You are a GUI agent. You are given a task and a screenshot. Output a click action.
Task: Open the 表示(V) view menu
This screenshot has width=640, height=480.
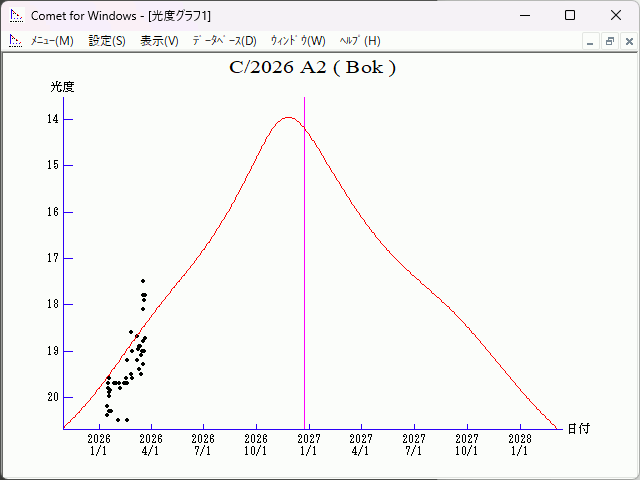point(159,41)
